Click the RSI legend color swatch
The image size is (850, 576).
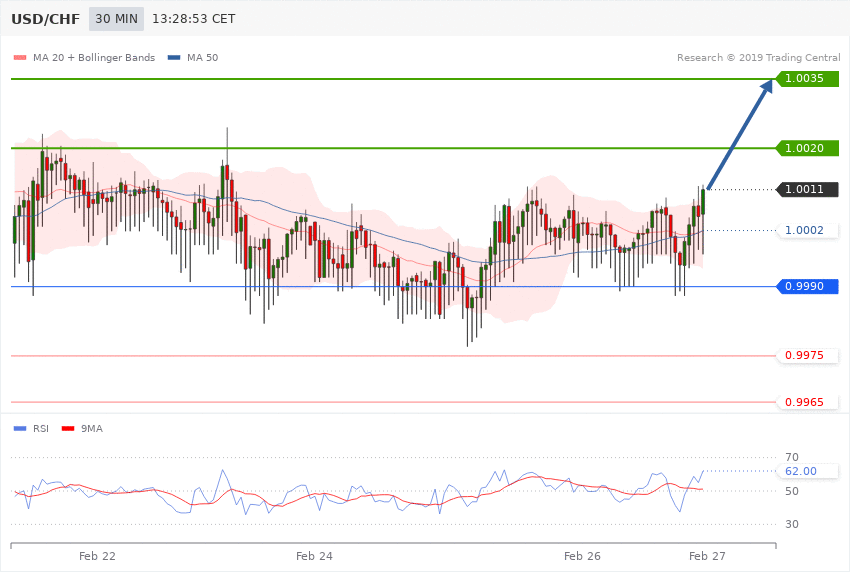(x=20, y=429)
